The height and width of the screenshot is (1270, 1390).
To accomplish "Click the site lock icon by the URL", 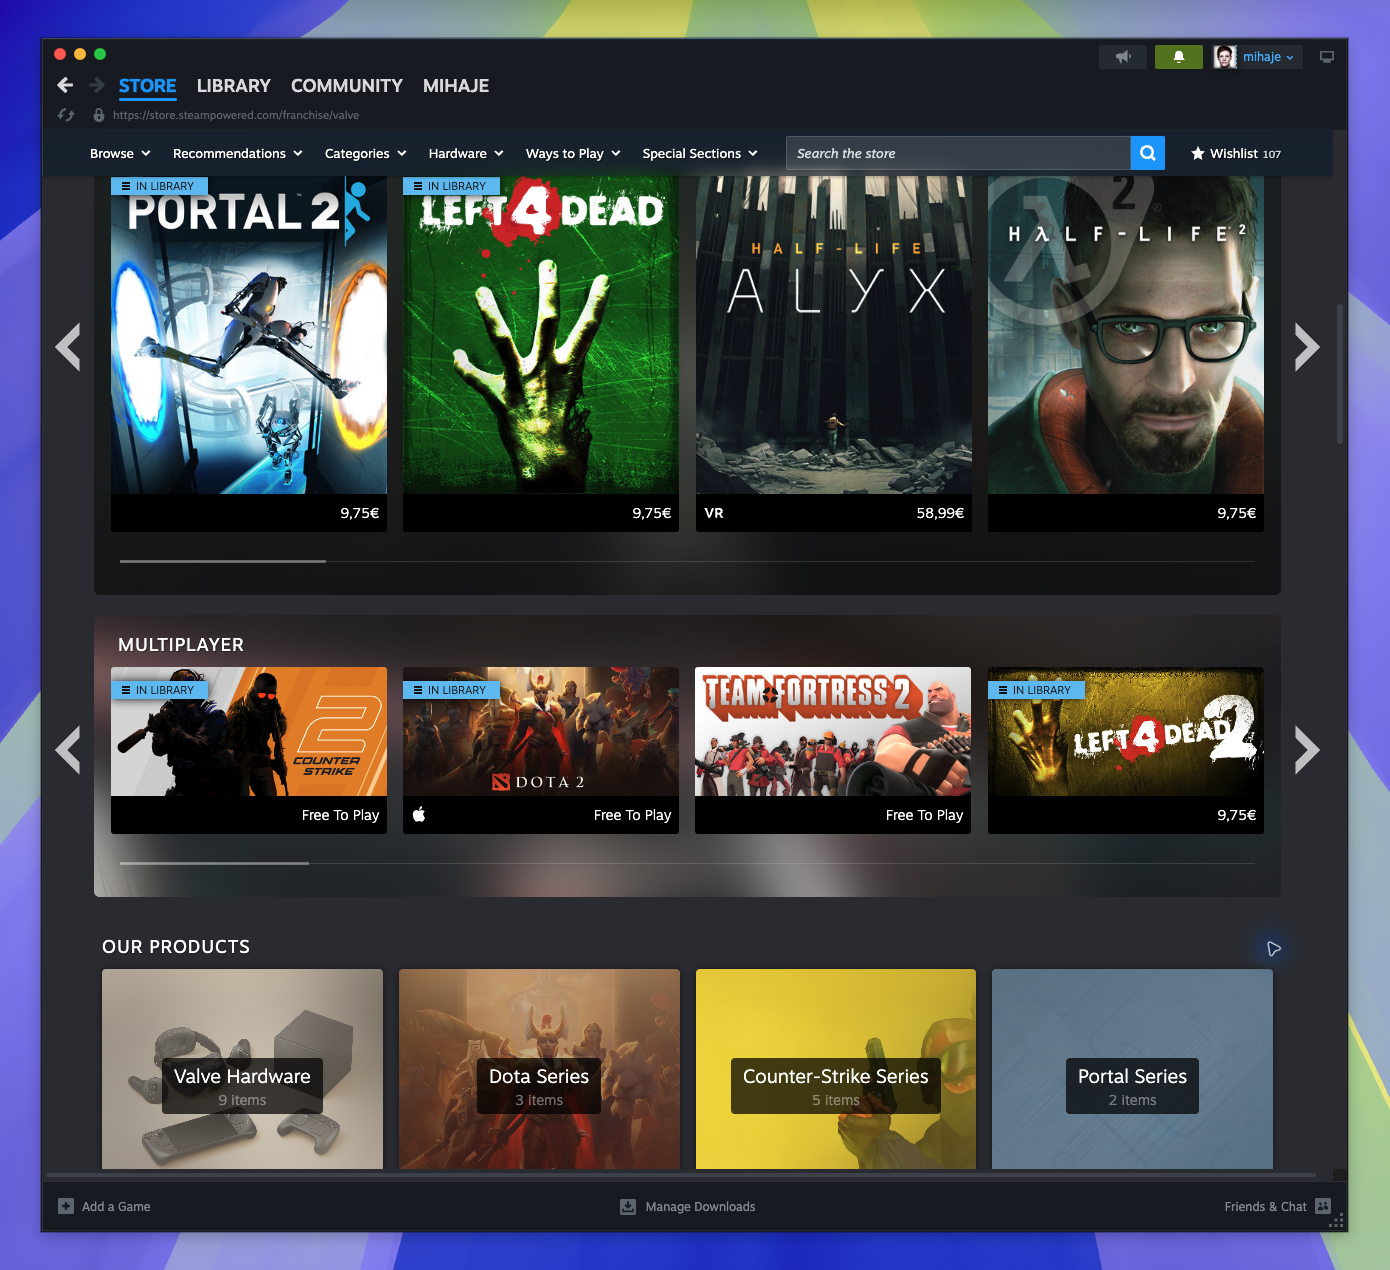I will 99,115.
